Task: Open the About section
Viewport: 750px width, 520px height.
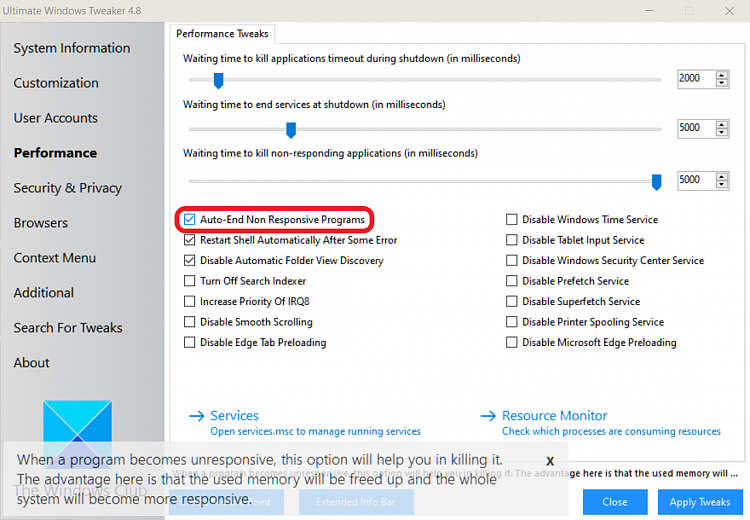Action: point(32,363)
